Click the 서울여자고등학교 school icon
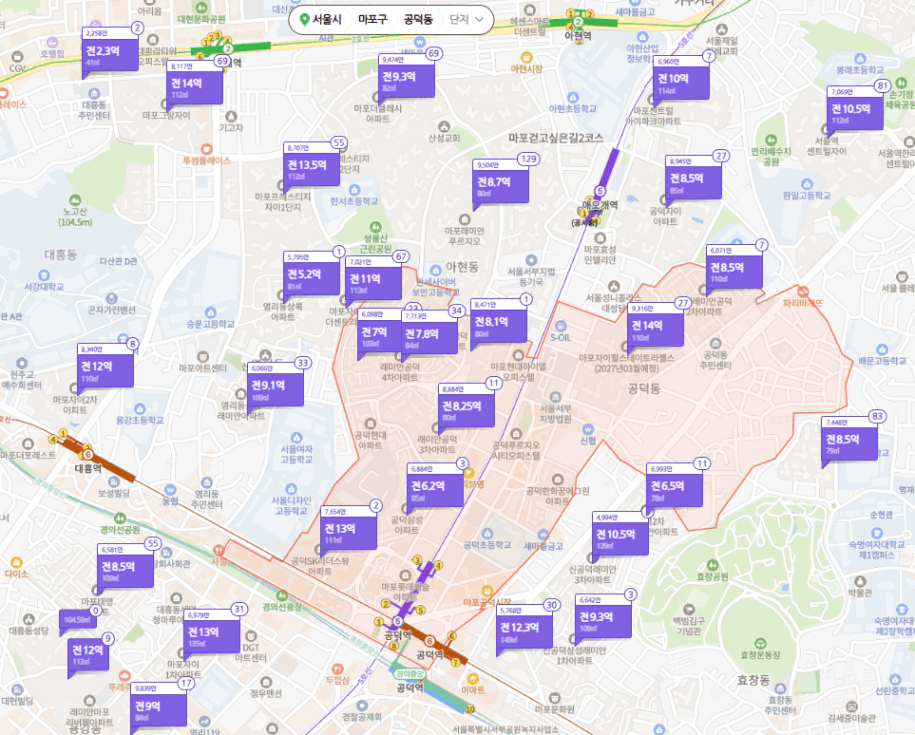The image size is (915, 735). [296, 438]
